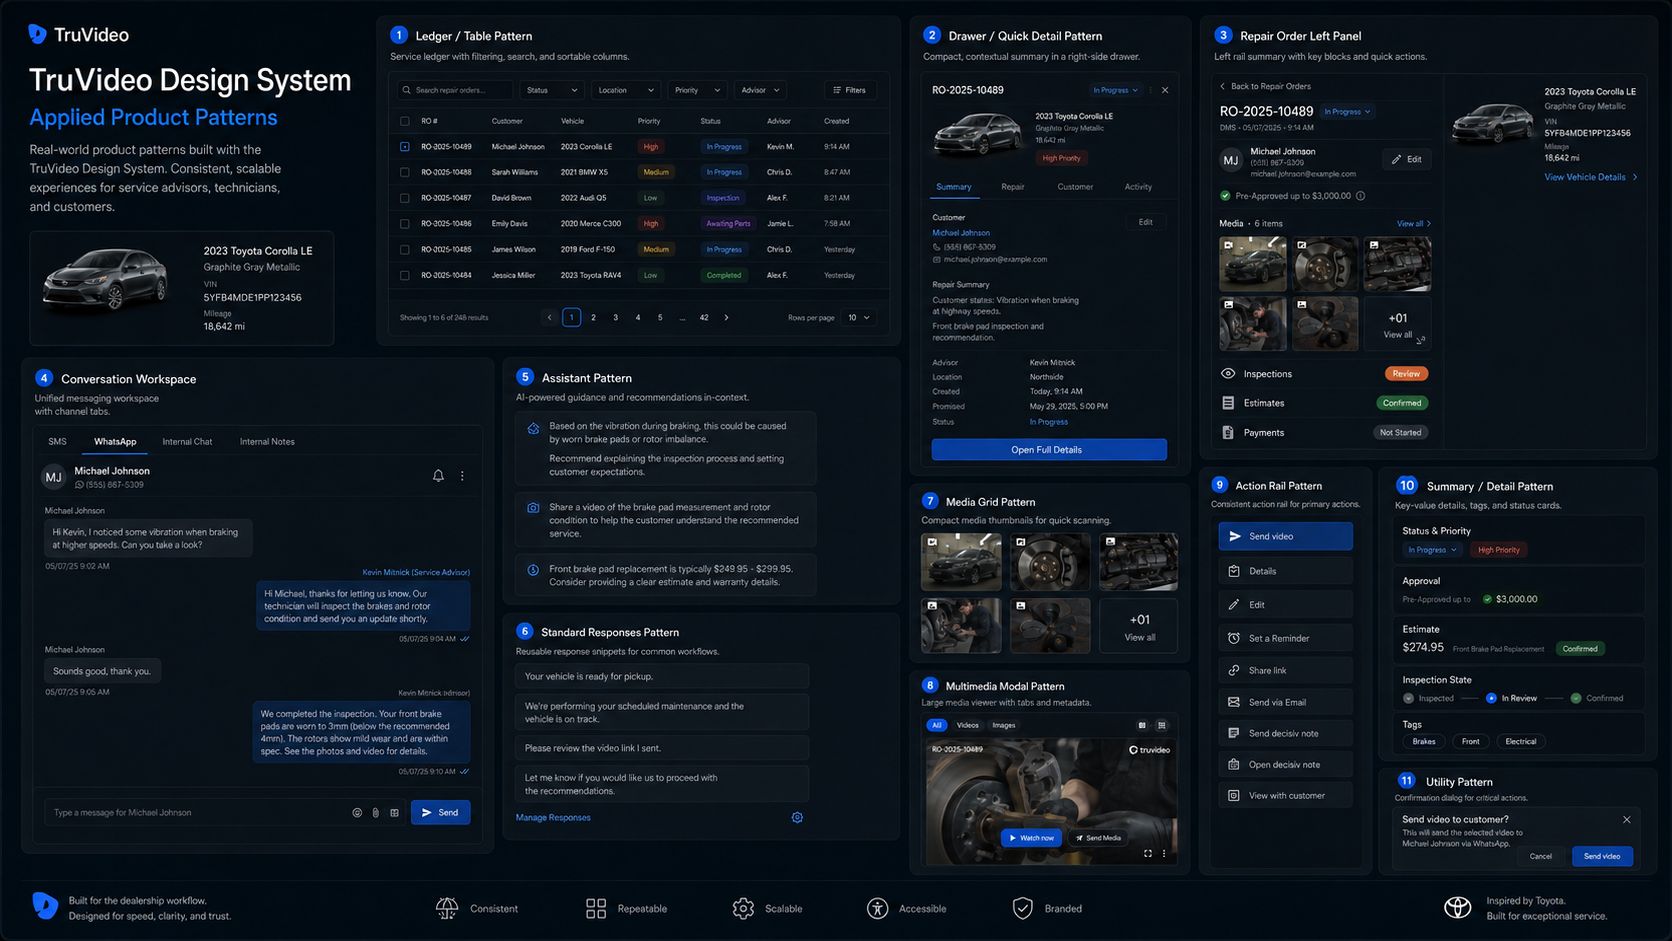Click the Set a Reminder clock icon
This screenshot has width=1672, height=941.
click(1234, 638)
